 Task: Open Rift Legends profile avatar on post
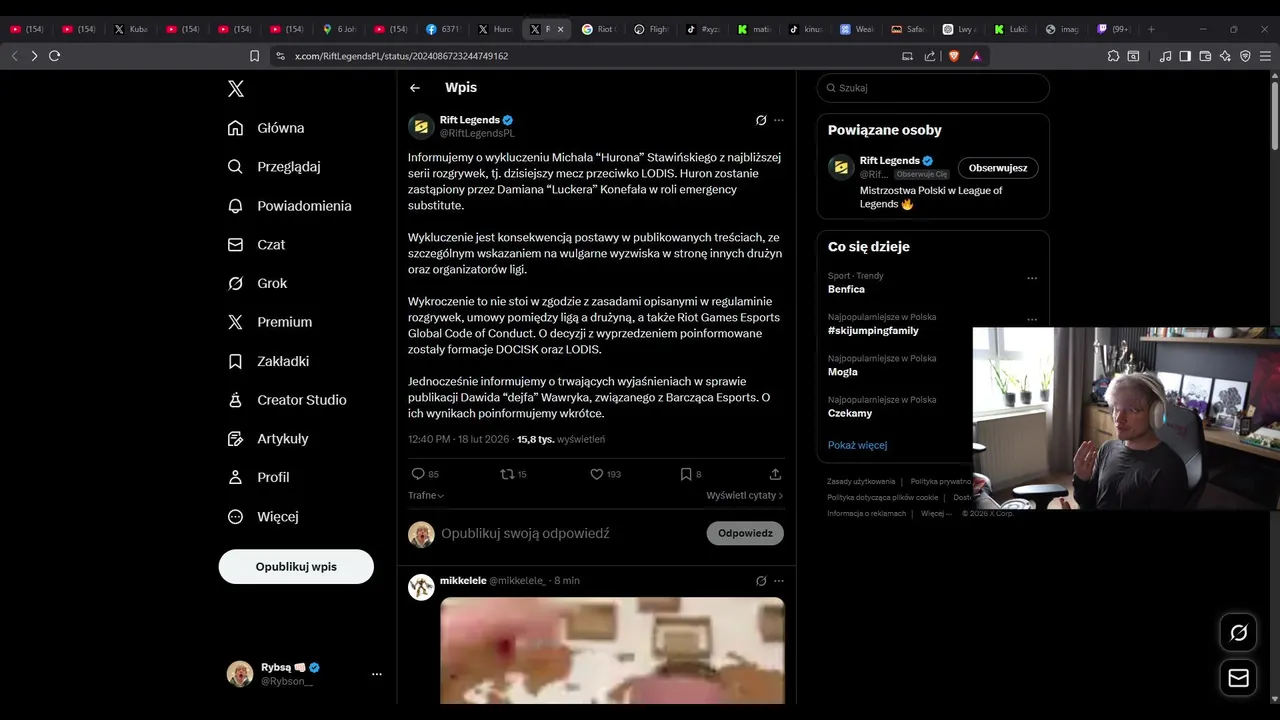(x=421, y=126)
